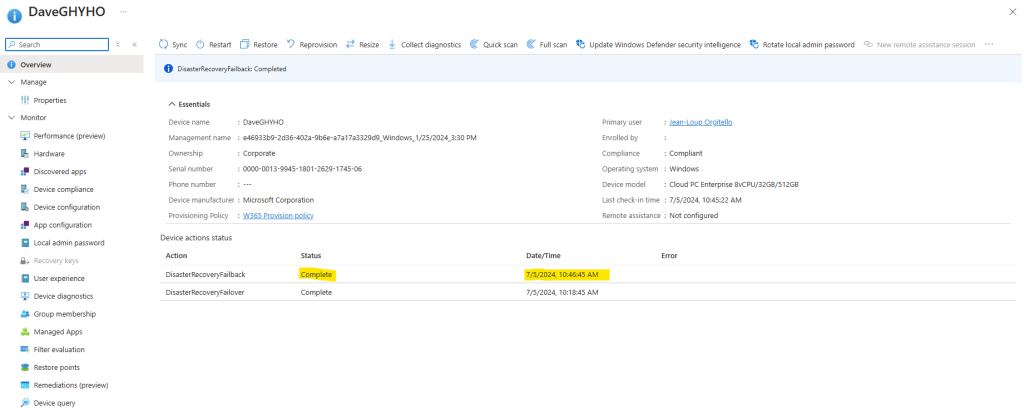Select Overview in the sidebar
Image resolution: width=1024 pixels, height=415 pixels.
pos(72,65)
